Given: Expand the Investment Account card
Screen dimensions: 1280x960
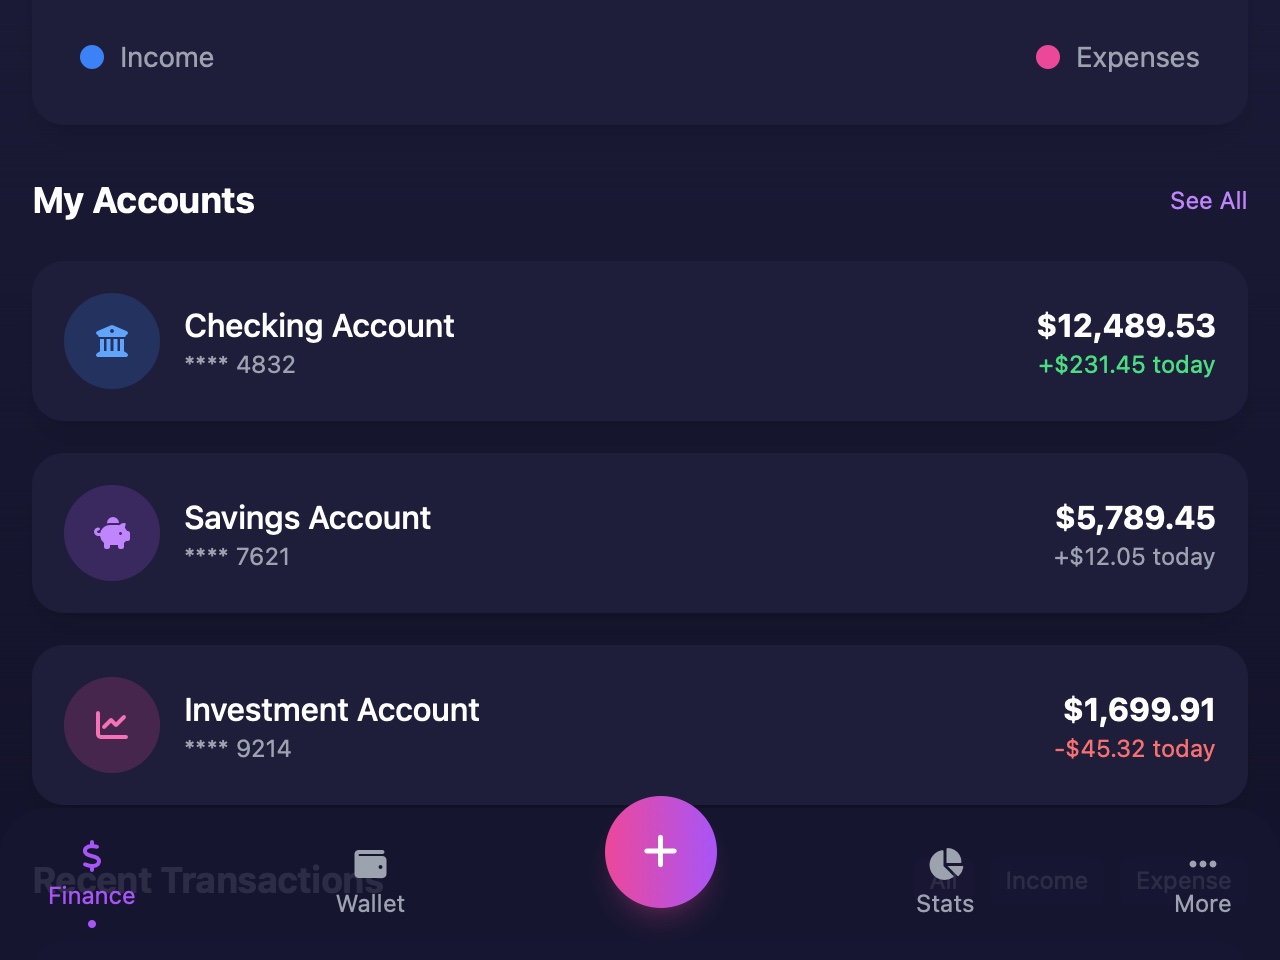Looking at the screenshot, I should (x=640, y=725).
